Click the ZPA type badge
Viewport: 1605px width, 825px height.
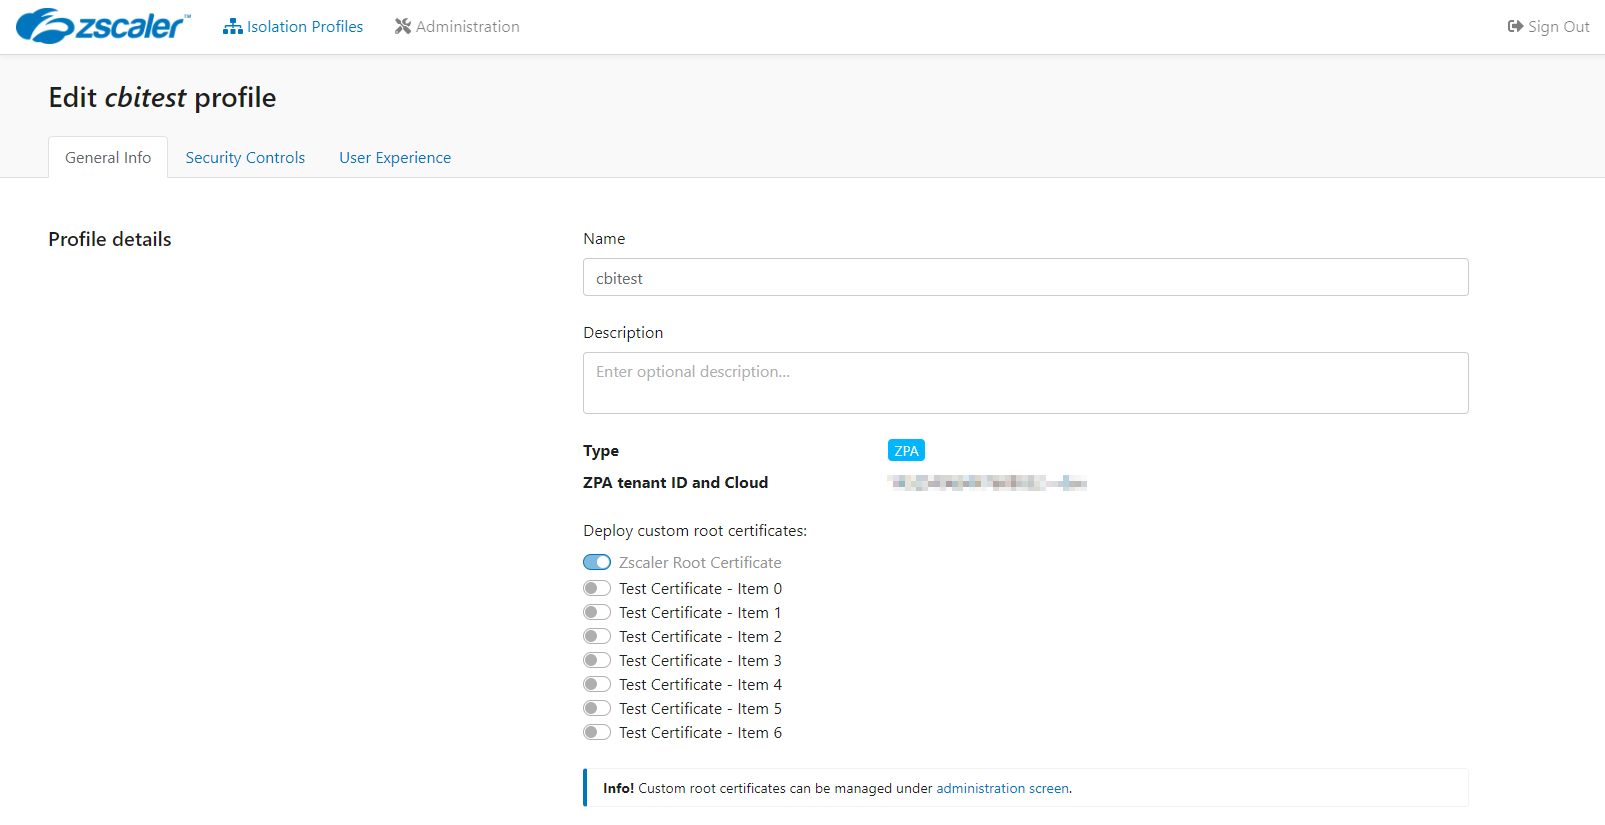pyautogui.click(x=906, y=451)
